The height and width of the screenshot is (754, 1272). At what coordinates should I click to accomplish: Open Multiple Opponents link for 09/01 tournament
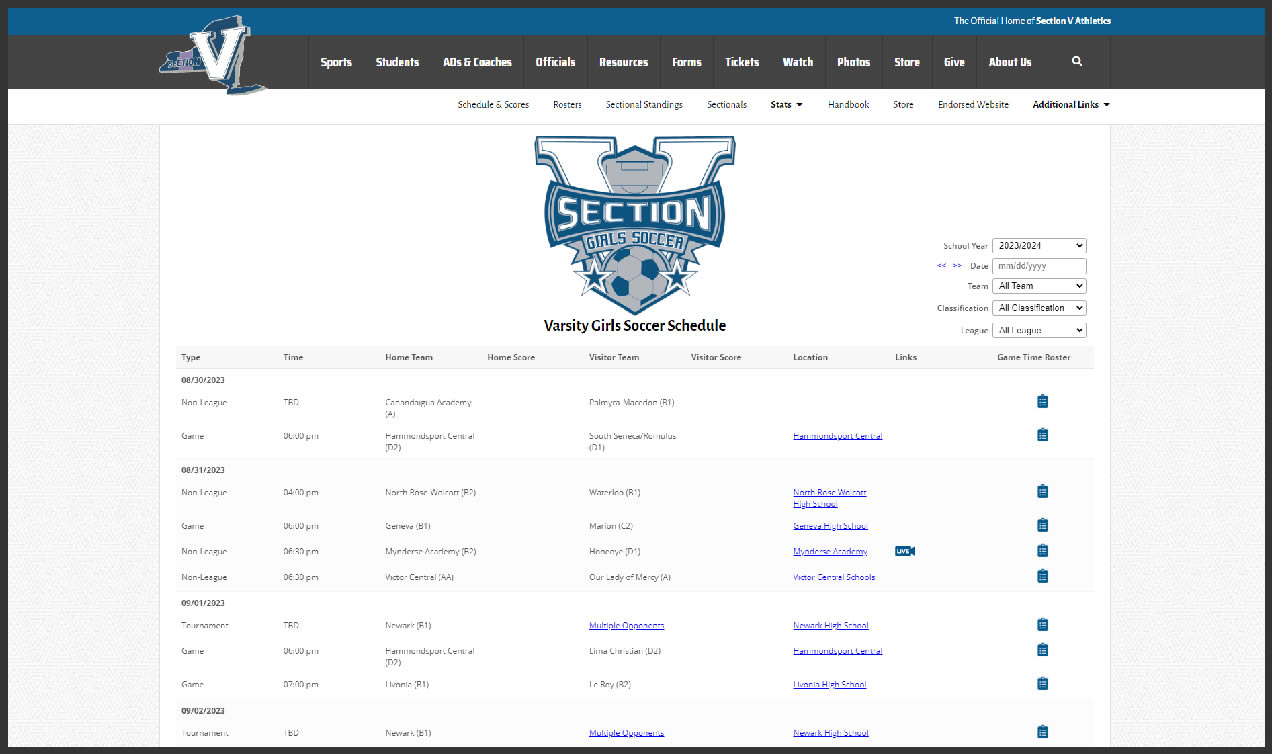click(x=627, y=626)
